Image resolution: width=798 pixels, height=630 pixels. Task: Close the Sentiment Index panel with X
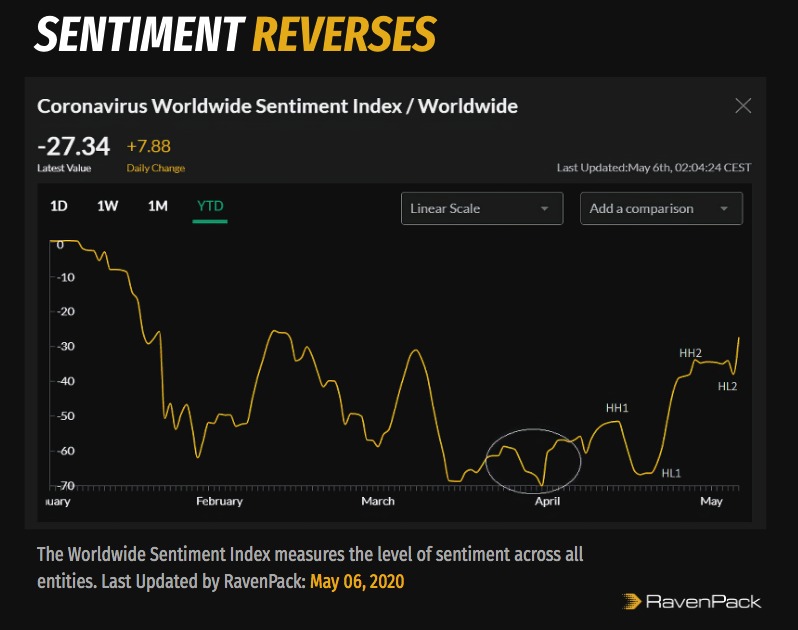coord(743,106)
